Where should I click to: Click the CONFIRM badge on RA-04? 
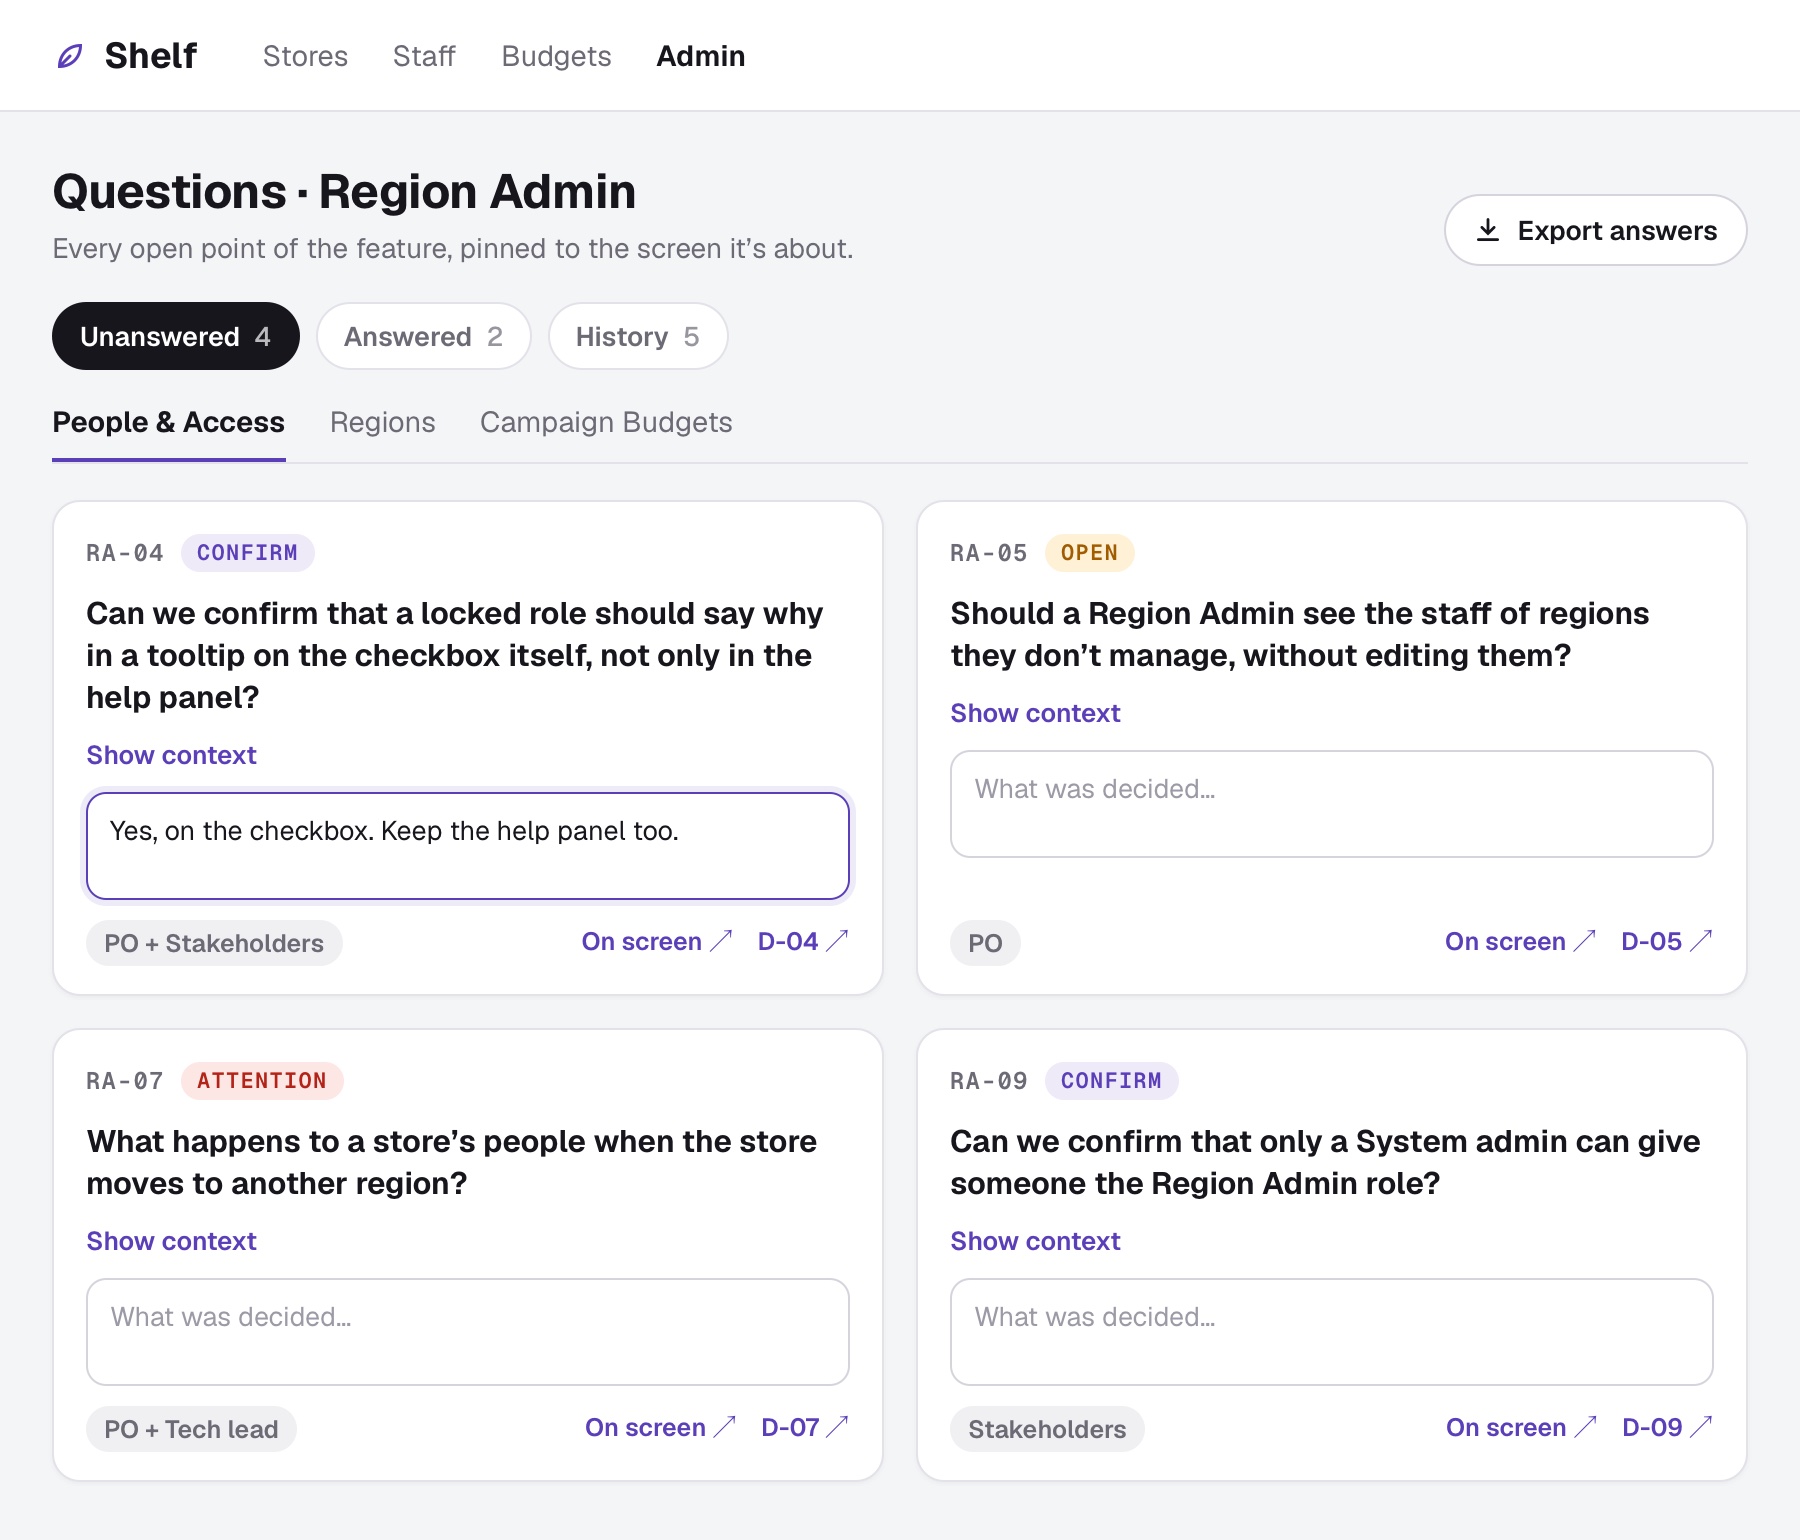(x=247, y=553)
